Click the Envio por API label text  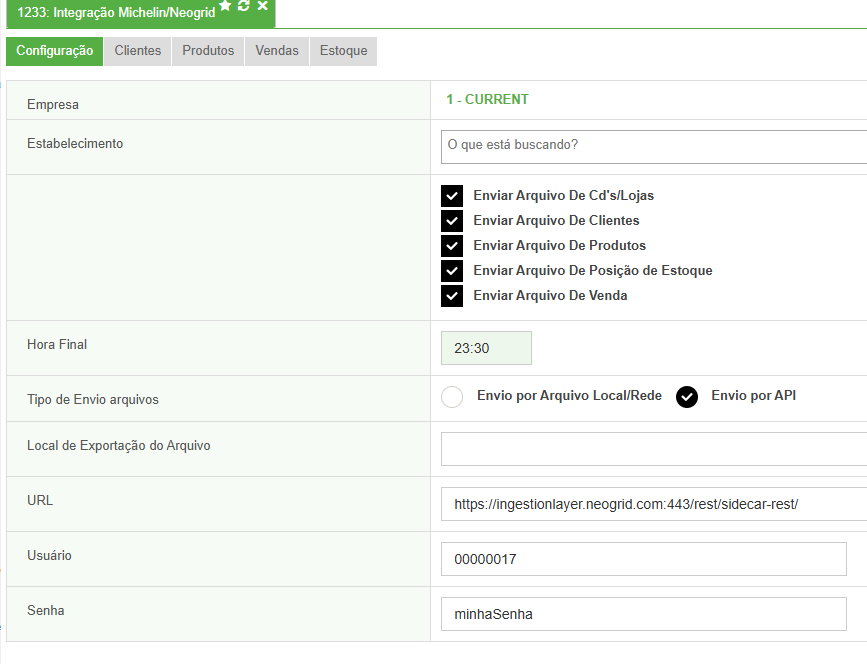(754, 396)
